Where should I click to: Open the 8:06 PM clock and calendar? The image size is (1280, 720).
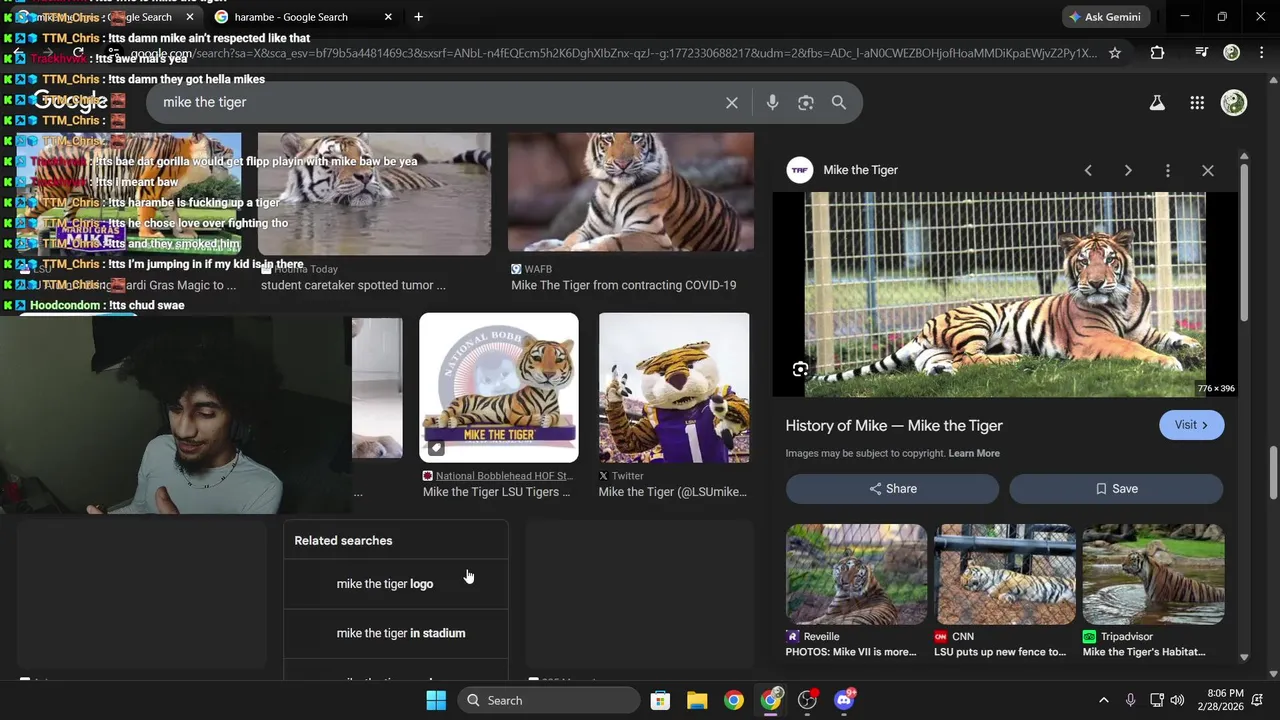coord(1225,700)
